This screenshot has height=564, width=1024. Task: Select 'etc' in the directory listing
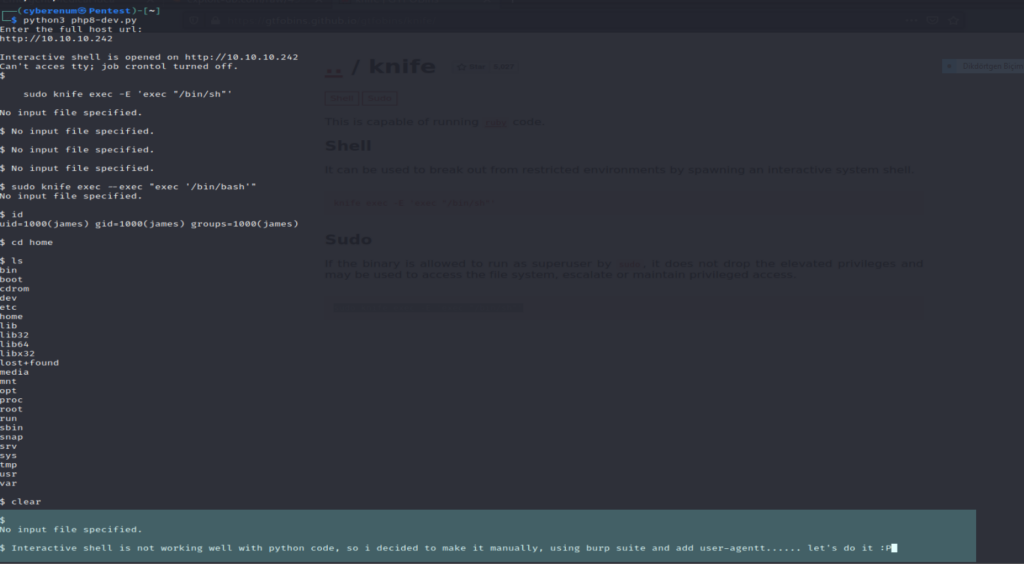point(8,307)
